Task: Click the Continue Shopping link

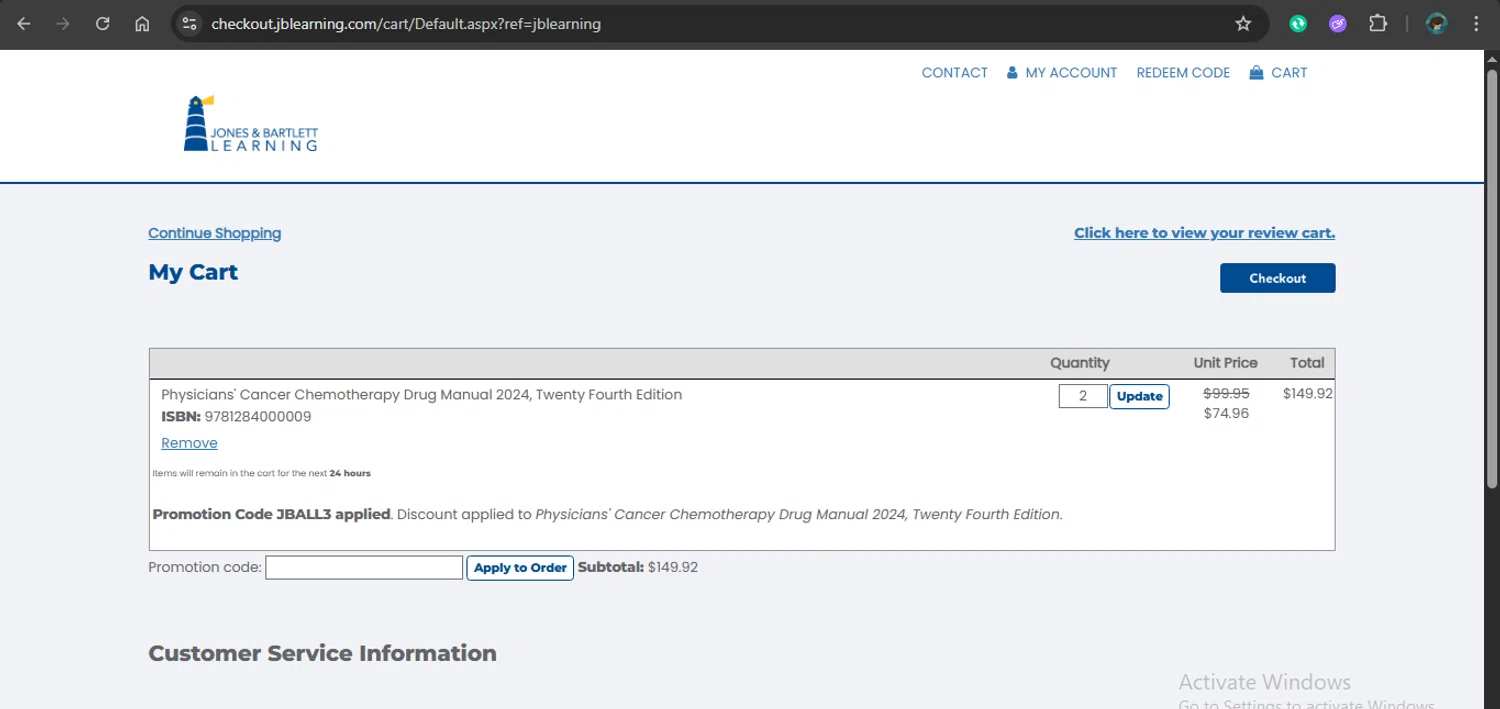Action: pos(214,233)
